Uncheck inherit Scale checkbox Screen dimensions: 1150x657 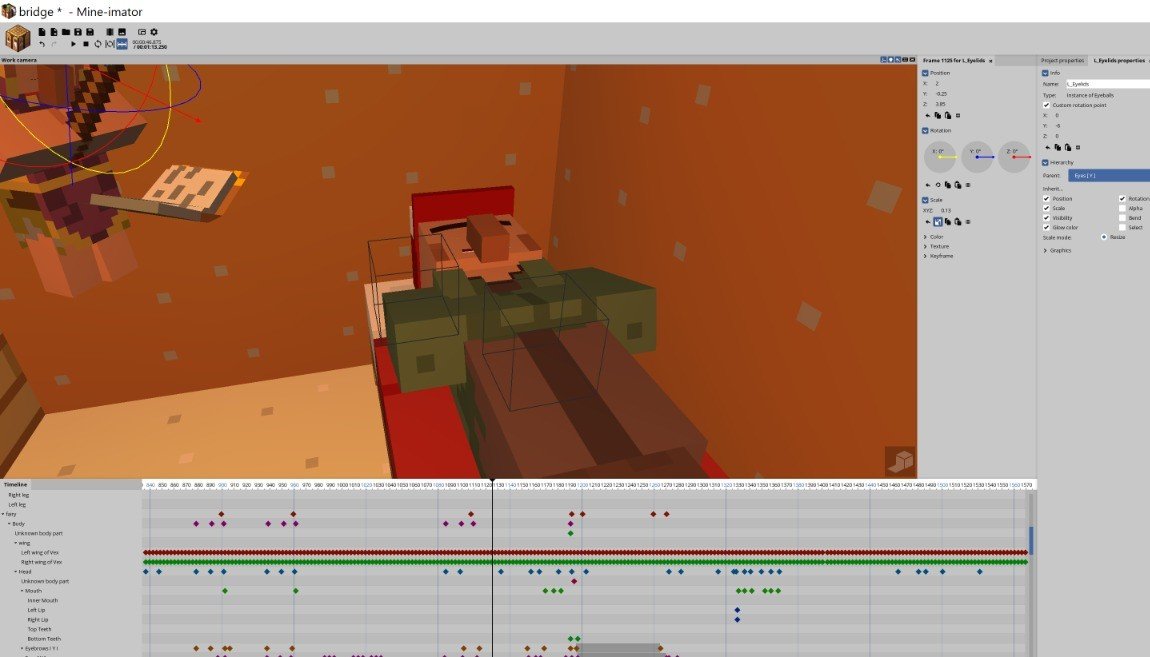[1047, 208]
